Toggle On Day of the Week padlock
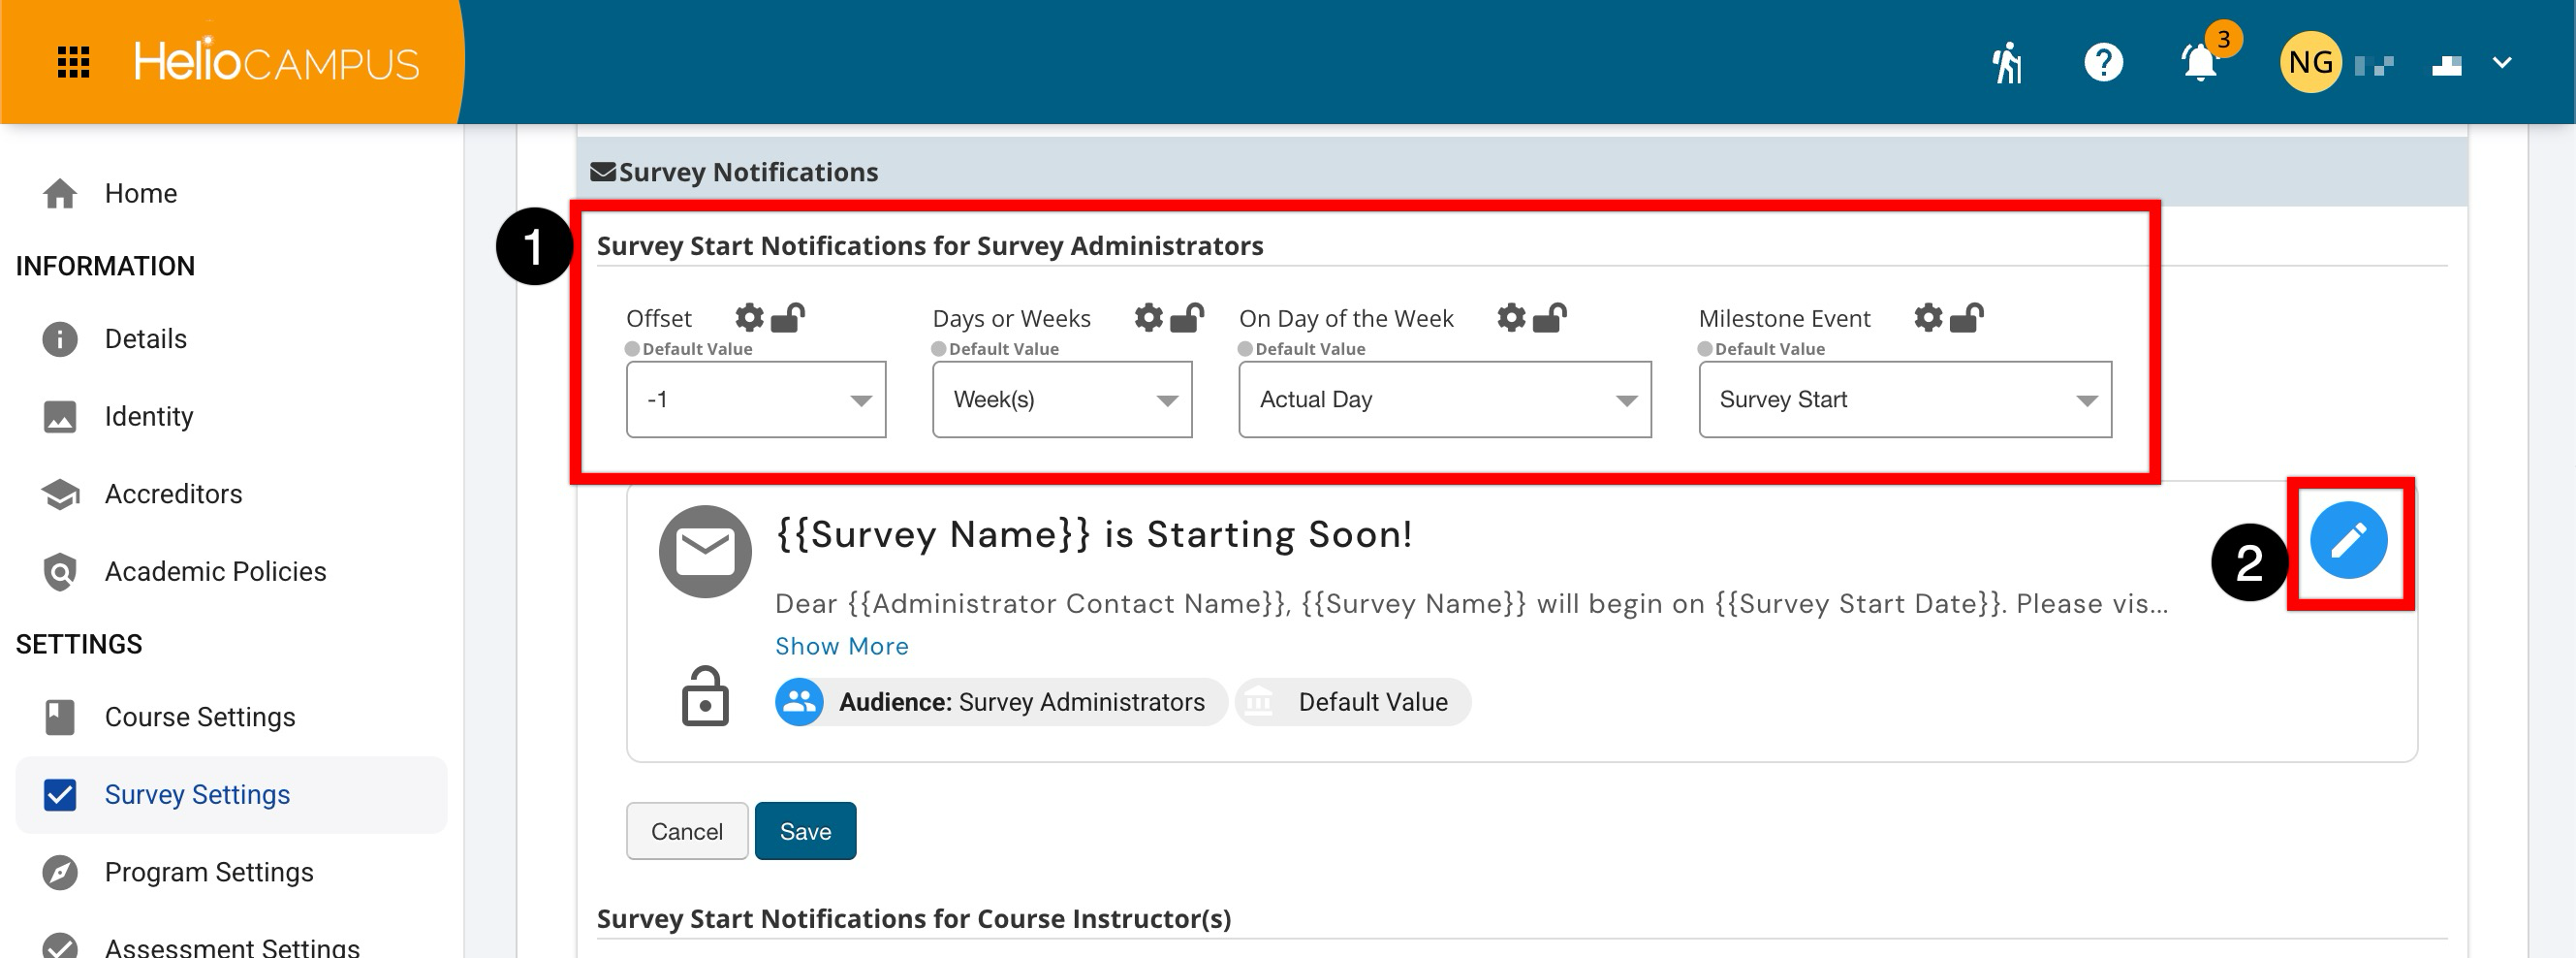Image resolution: width=2576 pixels, height=958 pixels. click(1550, 318)
